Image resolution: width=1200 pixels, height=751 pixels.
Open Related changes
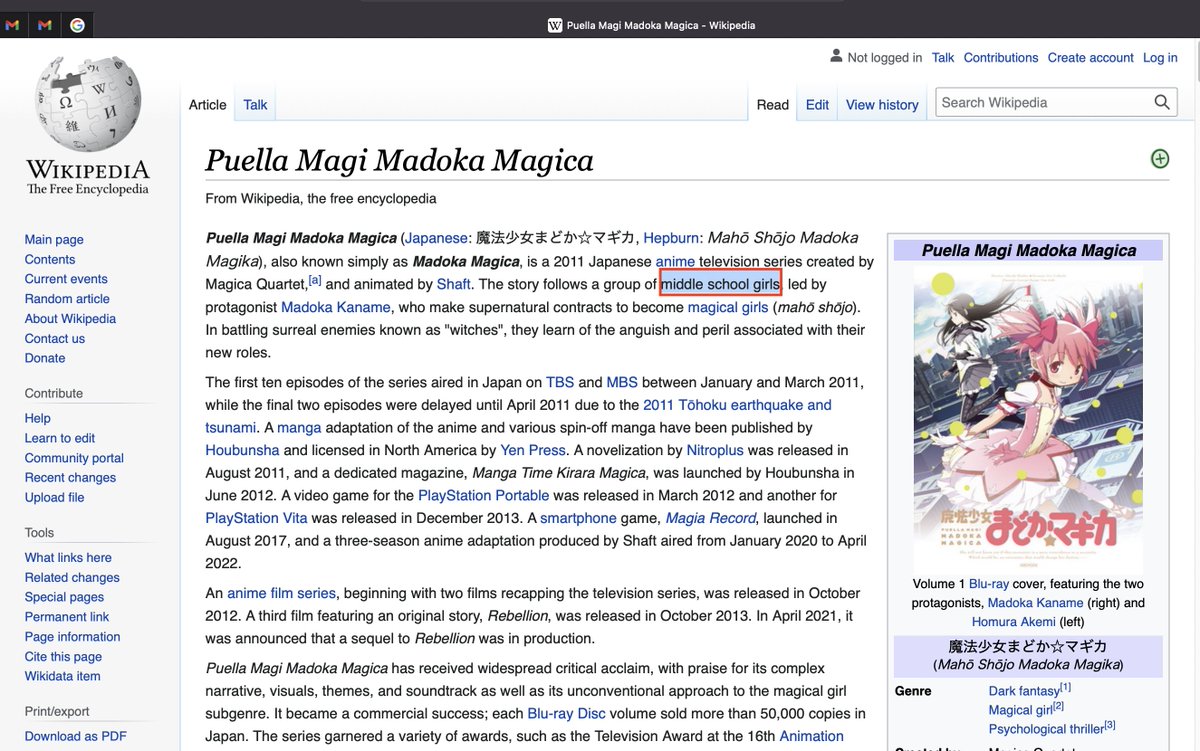pos(72,577)
